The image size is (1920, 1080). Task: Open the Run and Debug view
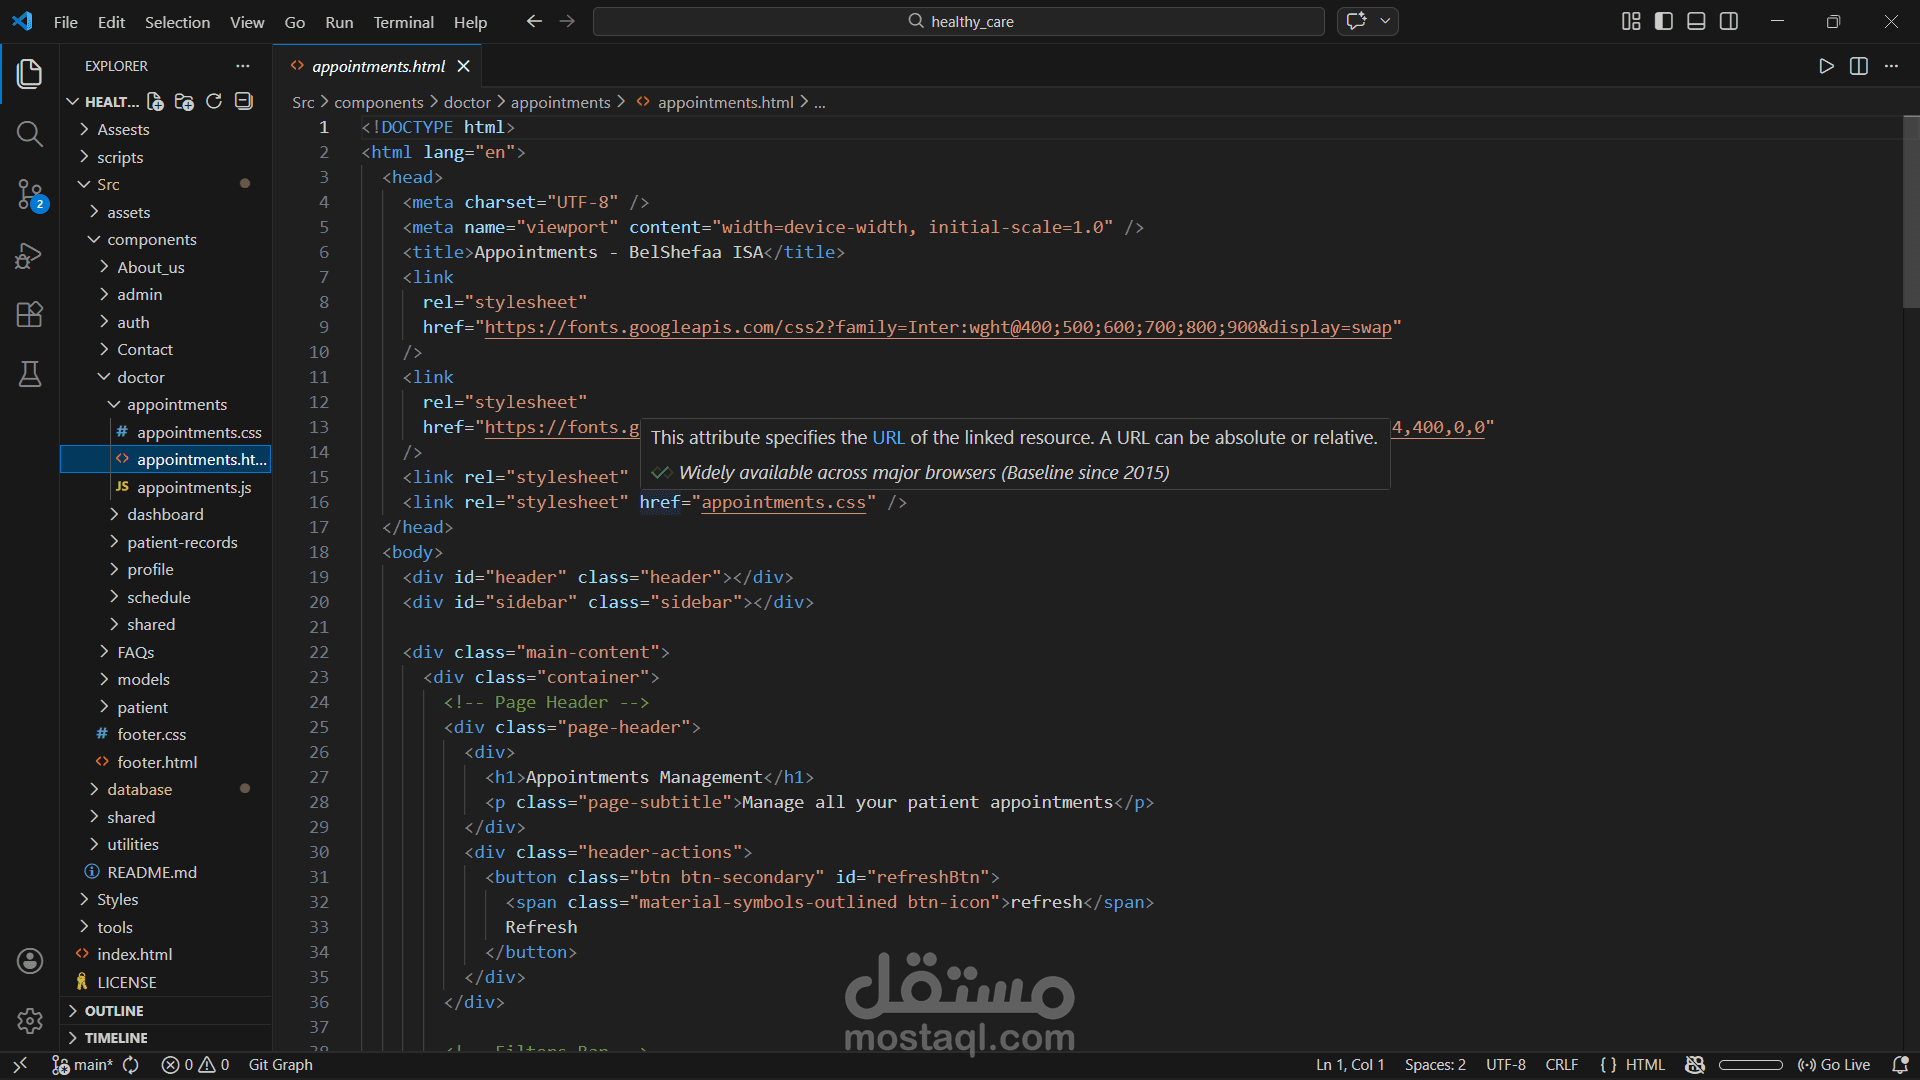30,256
